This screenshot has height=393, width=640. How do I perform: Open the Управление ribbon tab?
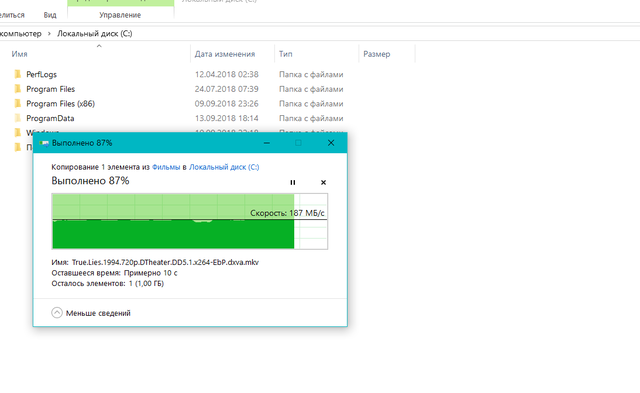(120, 15)
